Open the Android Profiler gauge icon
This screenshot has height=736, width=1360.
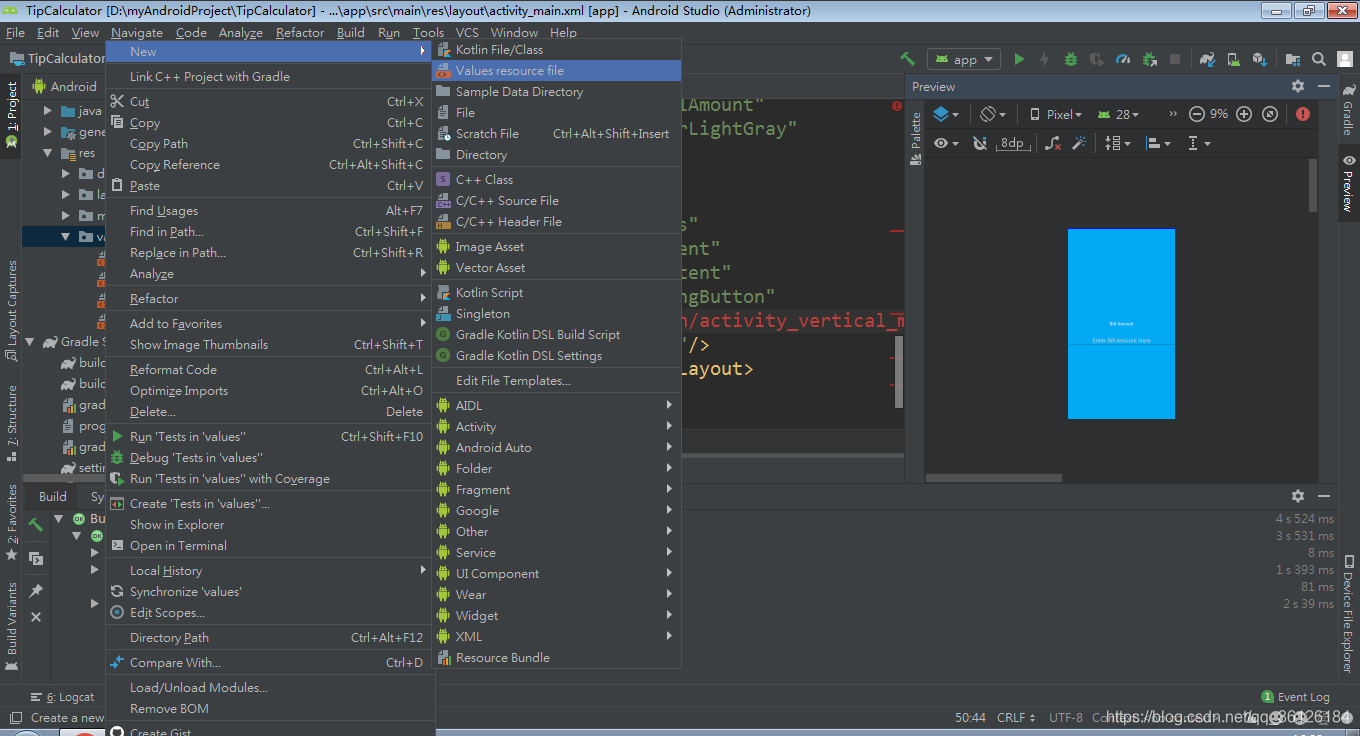(1123, 59)
